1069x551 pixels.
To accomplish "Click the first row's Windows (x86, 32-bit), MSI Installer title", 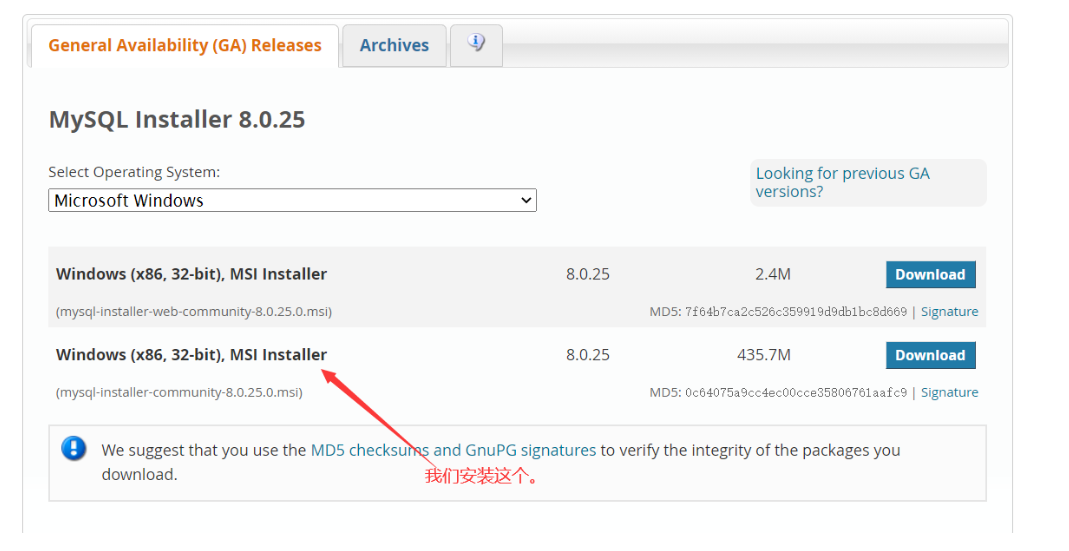I will coord(192,274).
